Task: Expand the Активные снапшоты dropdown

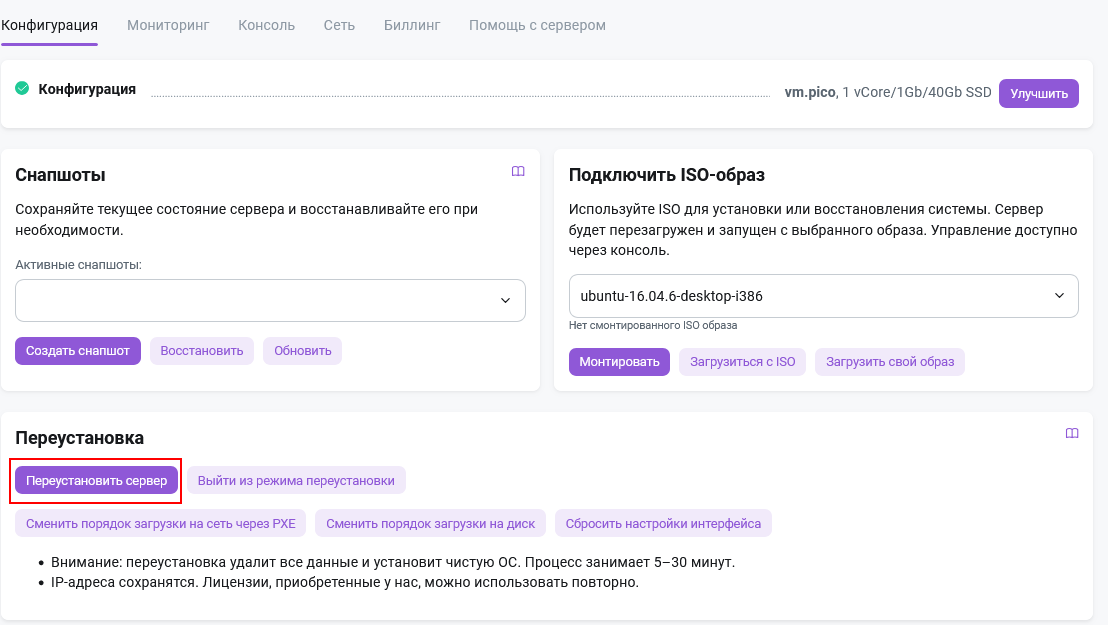Action: (270, 300)
